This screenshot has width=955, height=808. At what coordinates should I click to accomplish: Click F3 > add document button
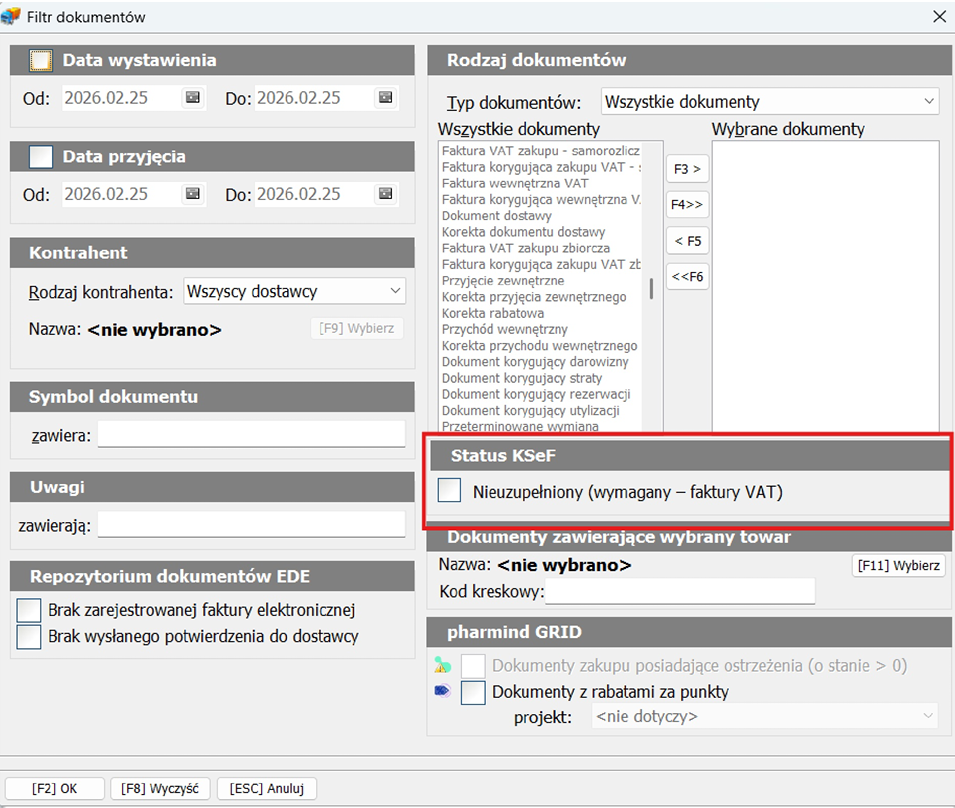coord(687,169)
